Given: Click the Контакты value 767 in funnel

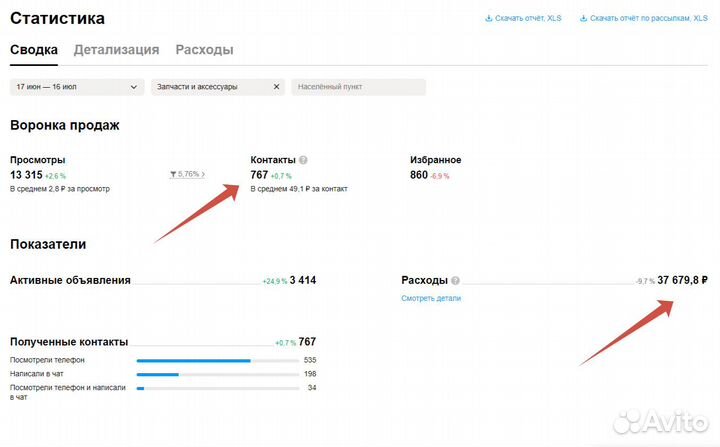Looking at the screenshot, I should point(259,175).
